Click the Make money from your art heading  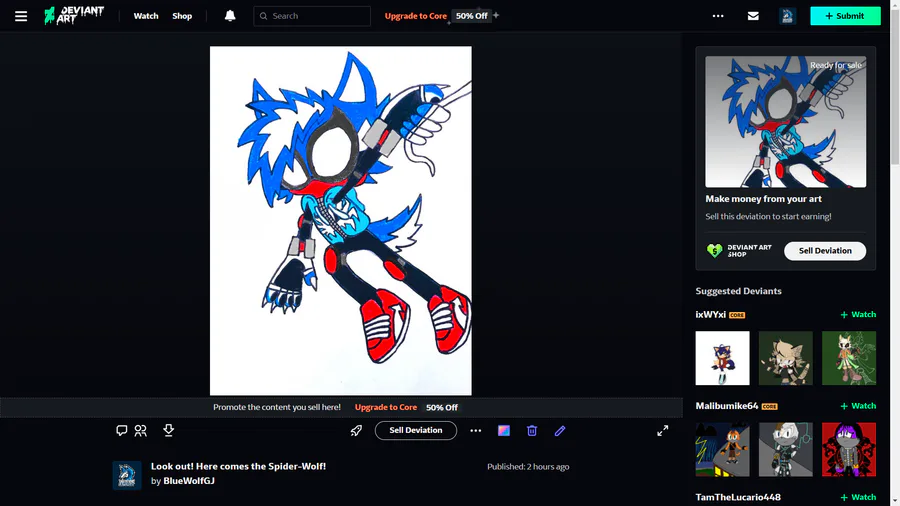763,198
